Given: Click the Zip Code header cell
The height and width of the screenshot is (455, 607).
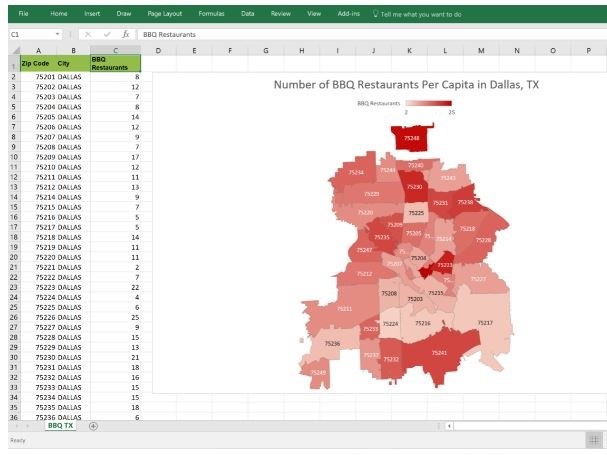Looking at the screenshot, I should pos(38,63).
